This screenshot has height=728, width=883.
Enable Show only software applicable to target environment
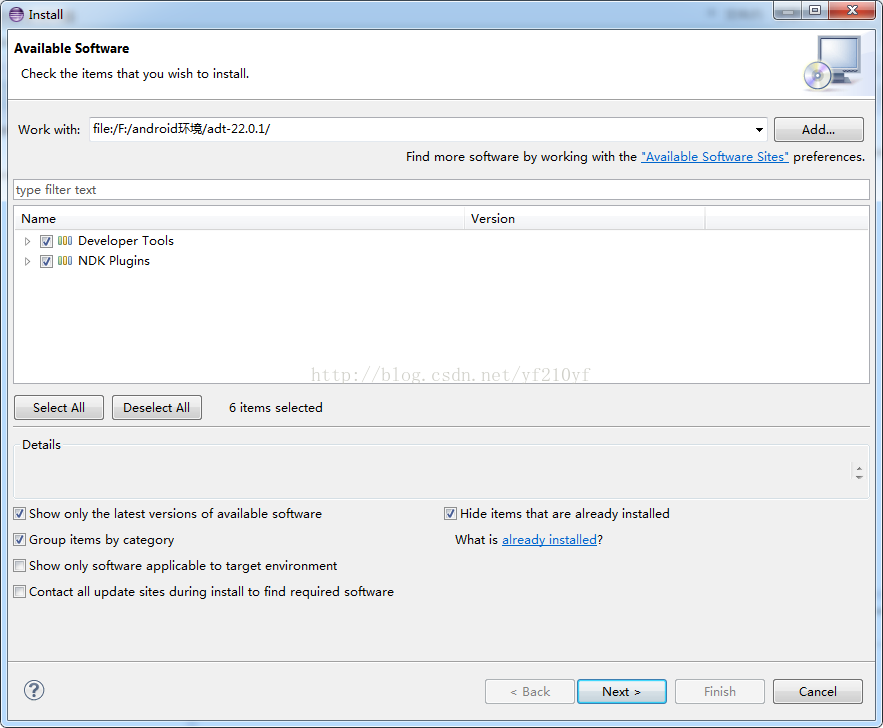click(20, 565)
